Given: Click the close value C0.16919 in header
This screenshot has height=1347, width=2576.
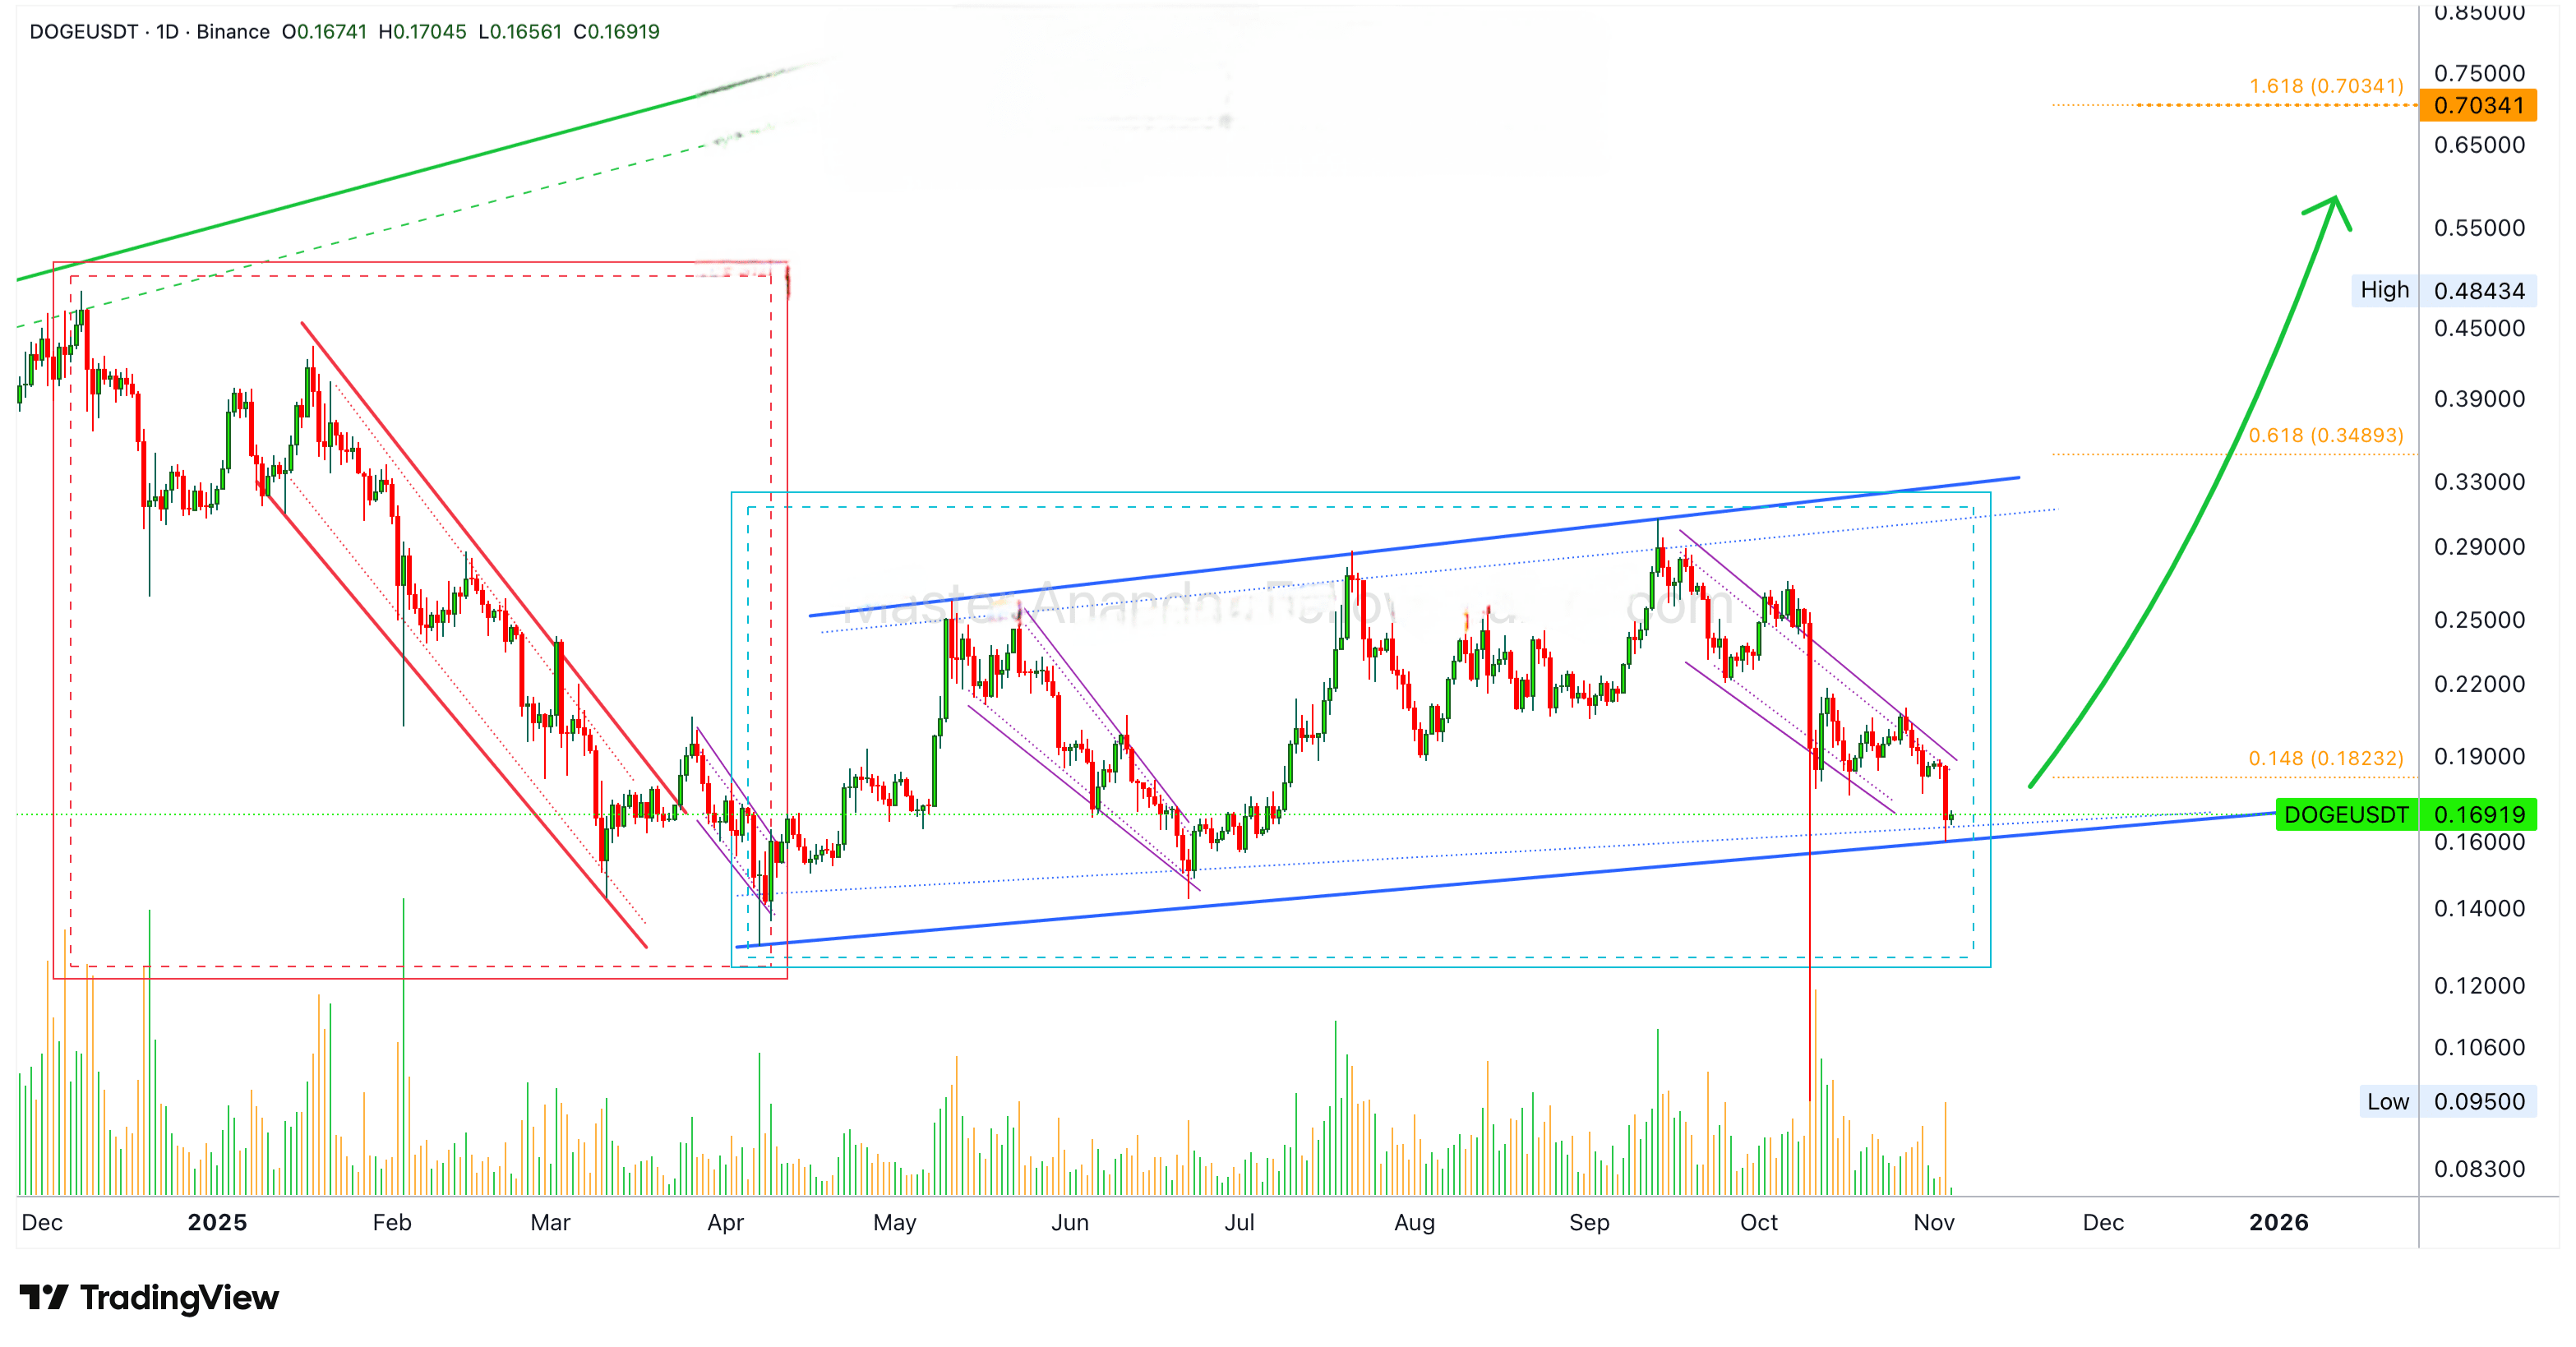Looking at the screenshot, I should click(616, 31).
